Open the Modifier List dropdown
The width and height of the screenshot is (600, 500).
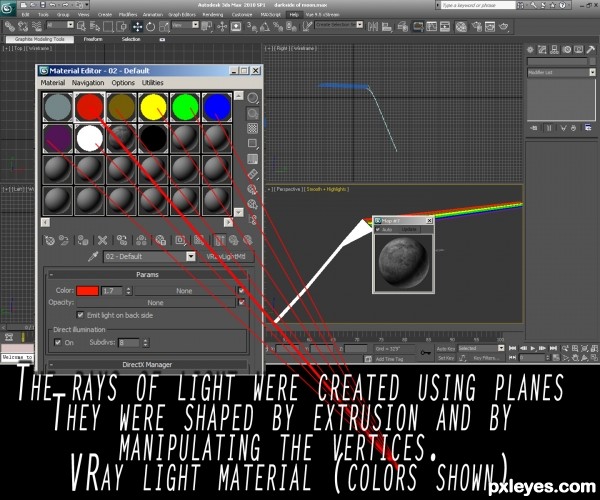[x=561, y=72]
